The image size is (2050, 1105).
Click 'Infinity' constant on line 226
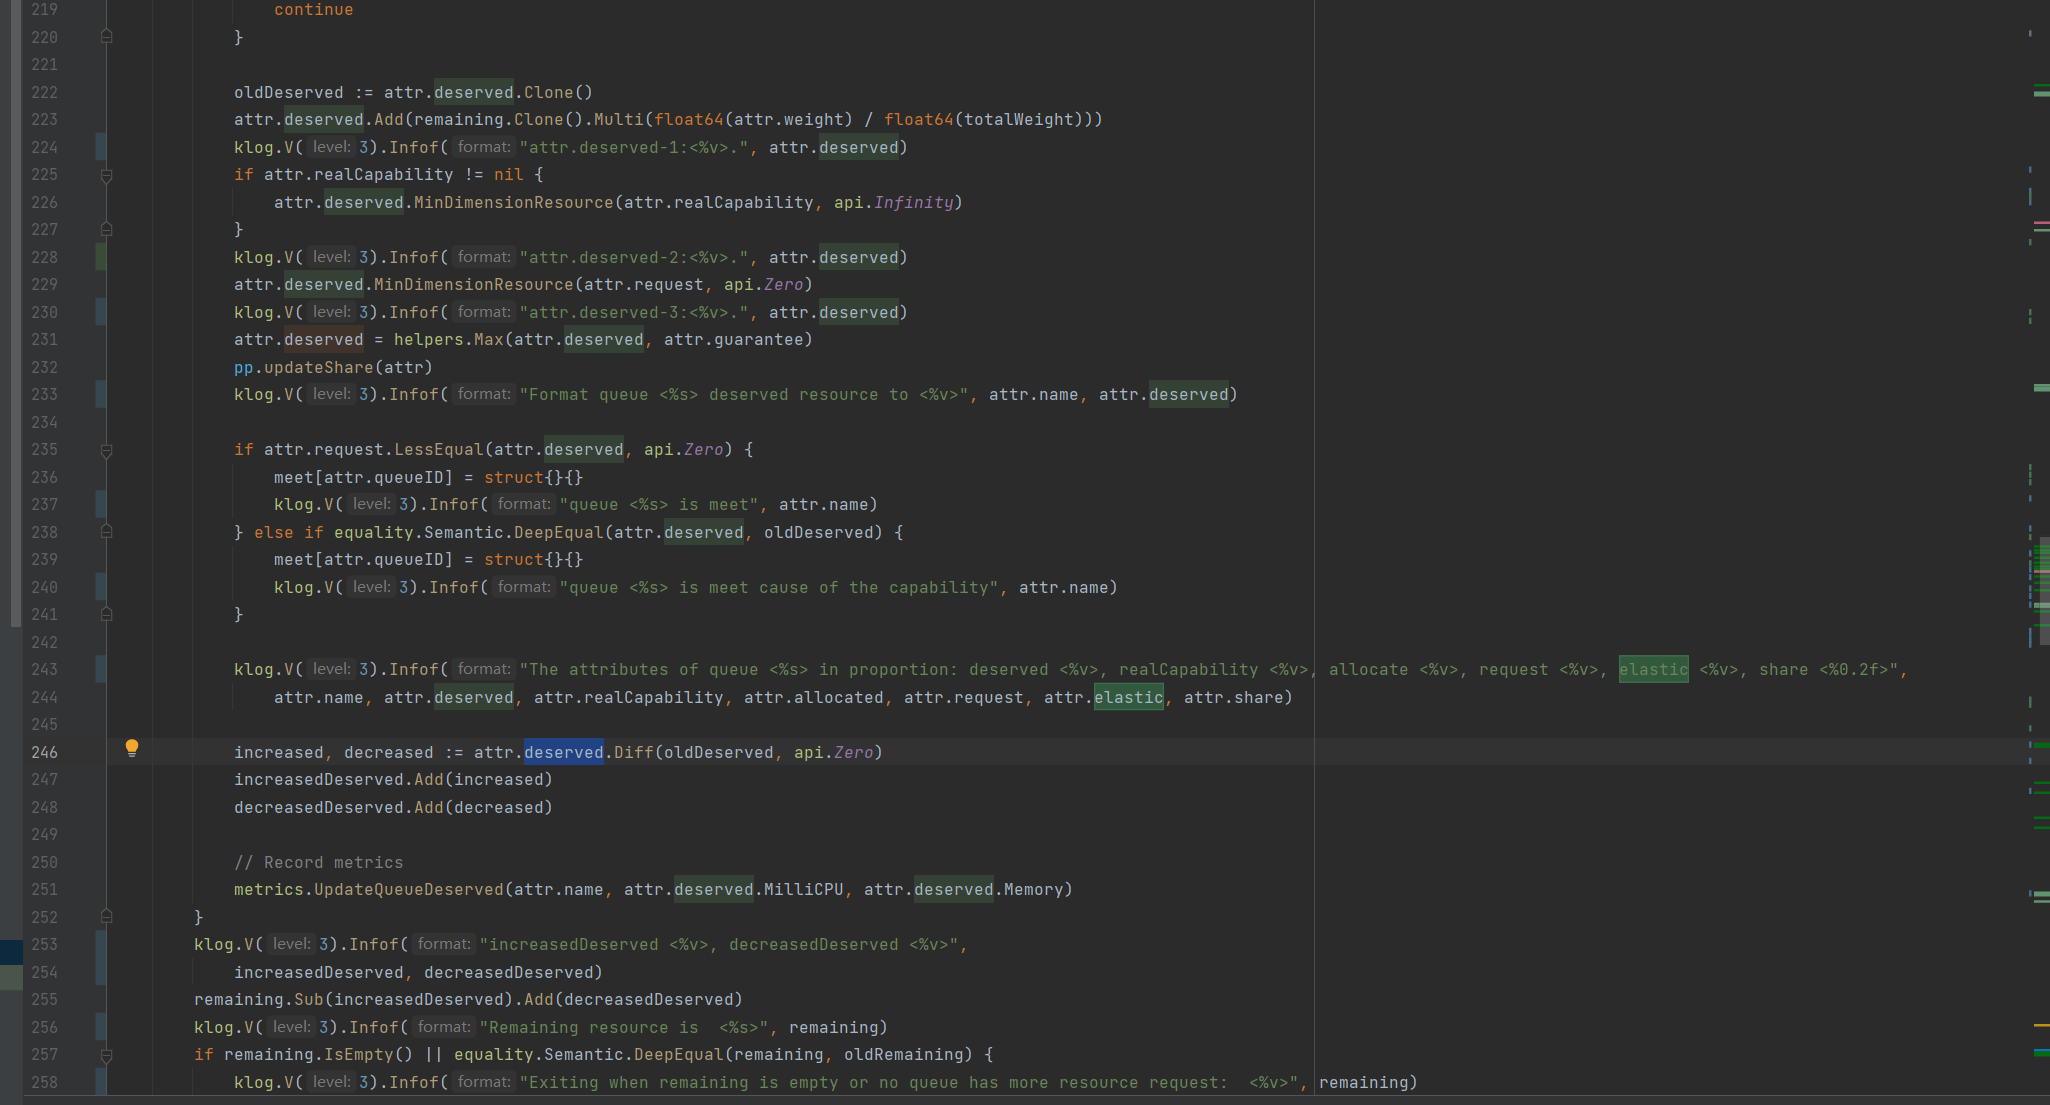(913, 202)
